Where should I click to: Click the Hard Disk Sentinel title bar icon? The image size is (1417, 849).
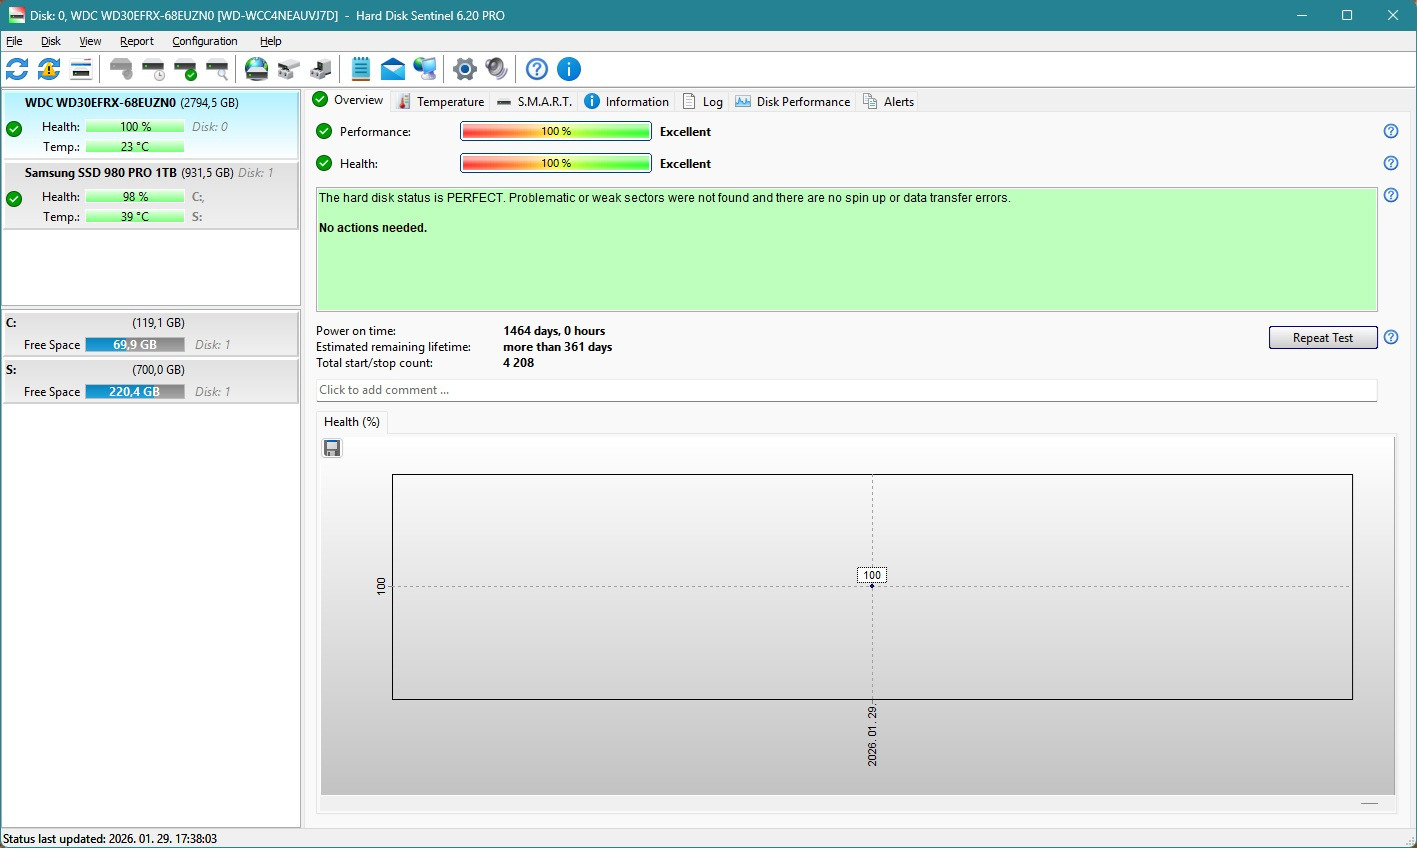[x=16, y=15]
